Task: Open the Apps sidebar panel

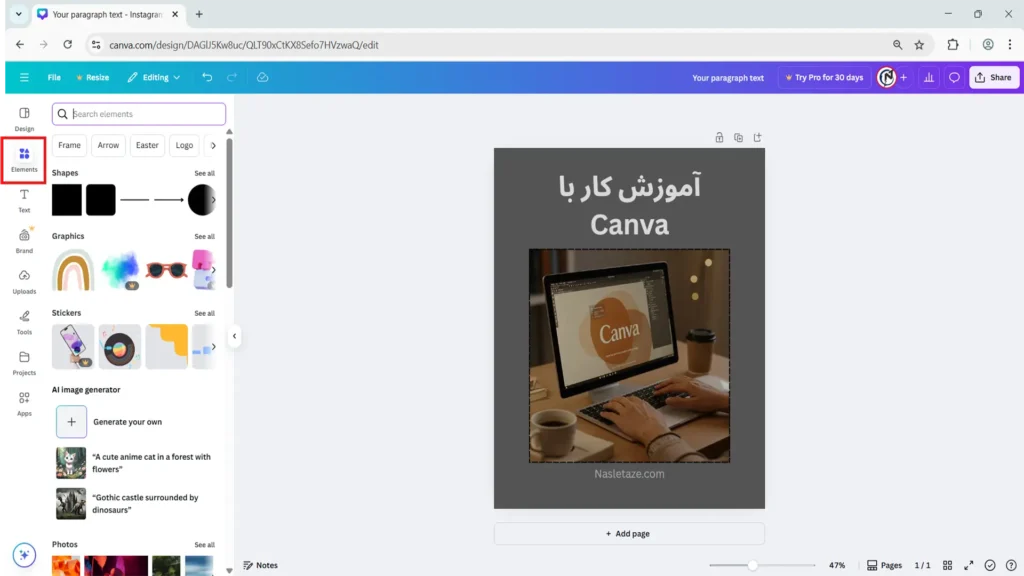Action: click(x=24, y=404)
